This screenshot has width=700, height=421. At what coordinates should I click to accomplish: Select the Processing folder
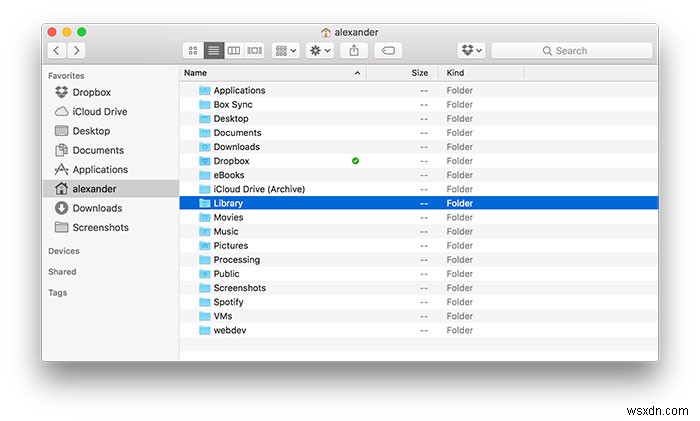pyautogui.click(x=419, y=260)
